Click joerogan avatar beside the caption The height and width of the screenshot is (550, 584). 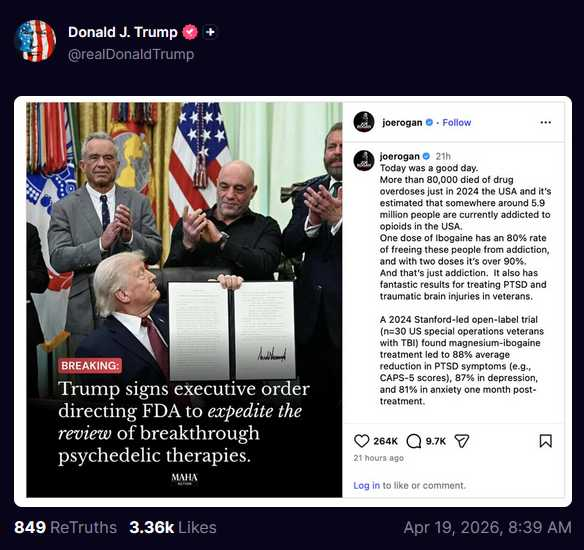pos(364,160)
